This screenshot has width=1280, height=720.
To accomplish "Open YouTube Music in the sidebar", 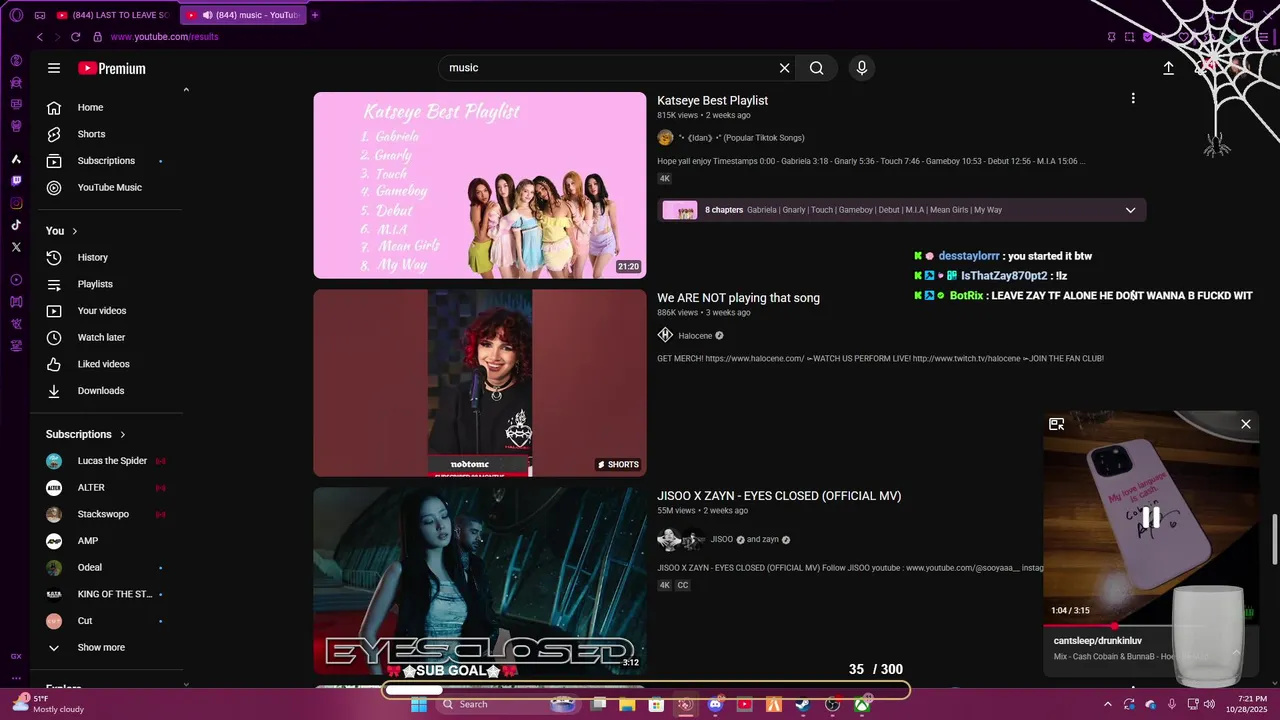I will [x=110, y=187].
